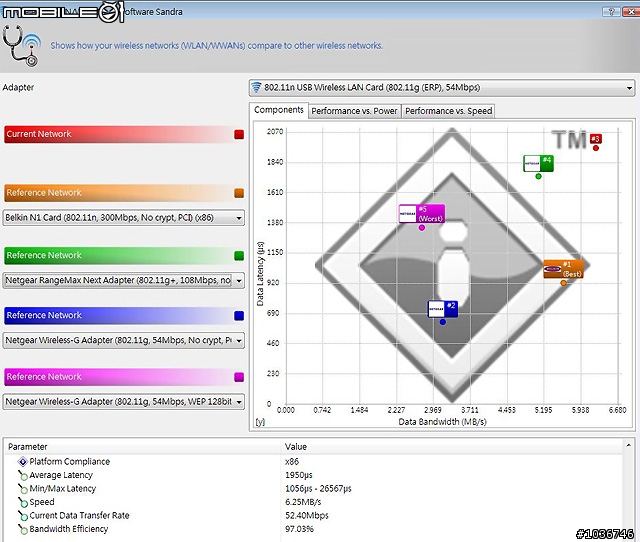The width and height of the screenshot is (640, 542).
Task: Click the help question-mark button
Action: 611,11
